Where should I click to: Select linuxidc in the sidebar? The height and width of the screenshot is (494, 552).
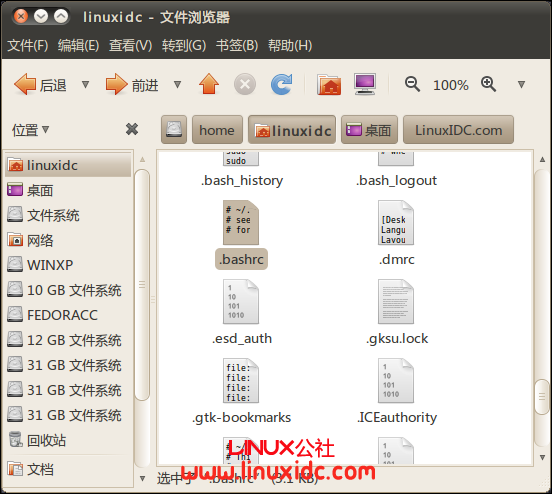(68, 165)
